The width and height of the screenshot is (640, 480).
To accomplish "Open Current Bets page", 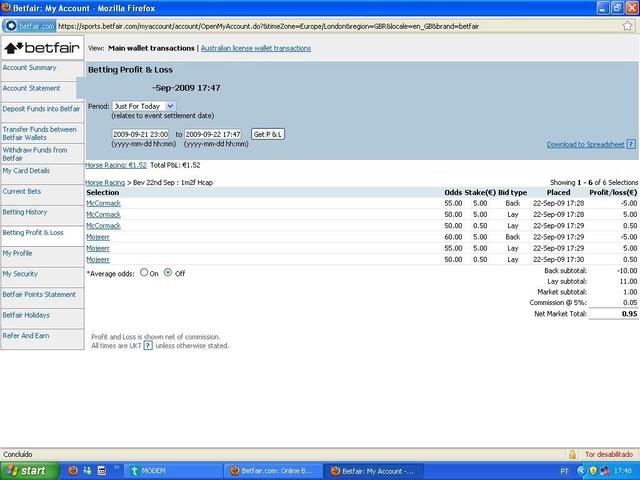I will [x=22, y=191].
